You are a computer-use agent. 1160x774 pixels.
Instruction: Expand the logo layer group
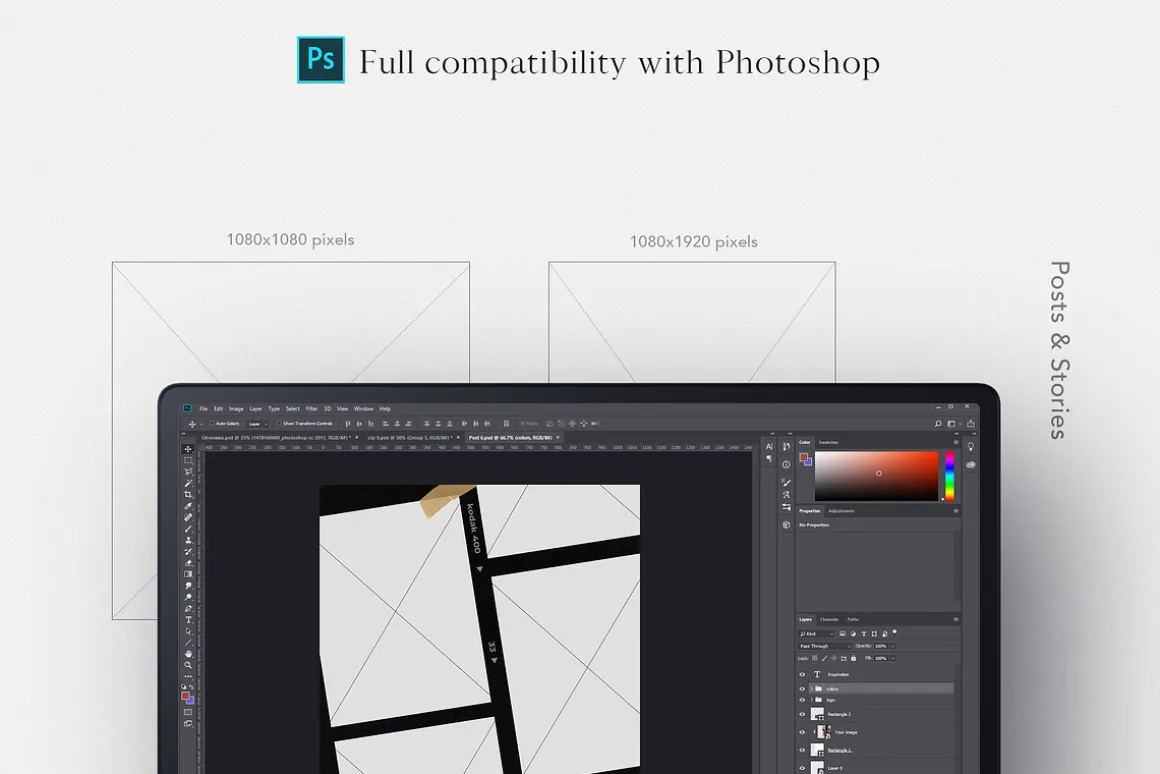tap(812, 700)
